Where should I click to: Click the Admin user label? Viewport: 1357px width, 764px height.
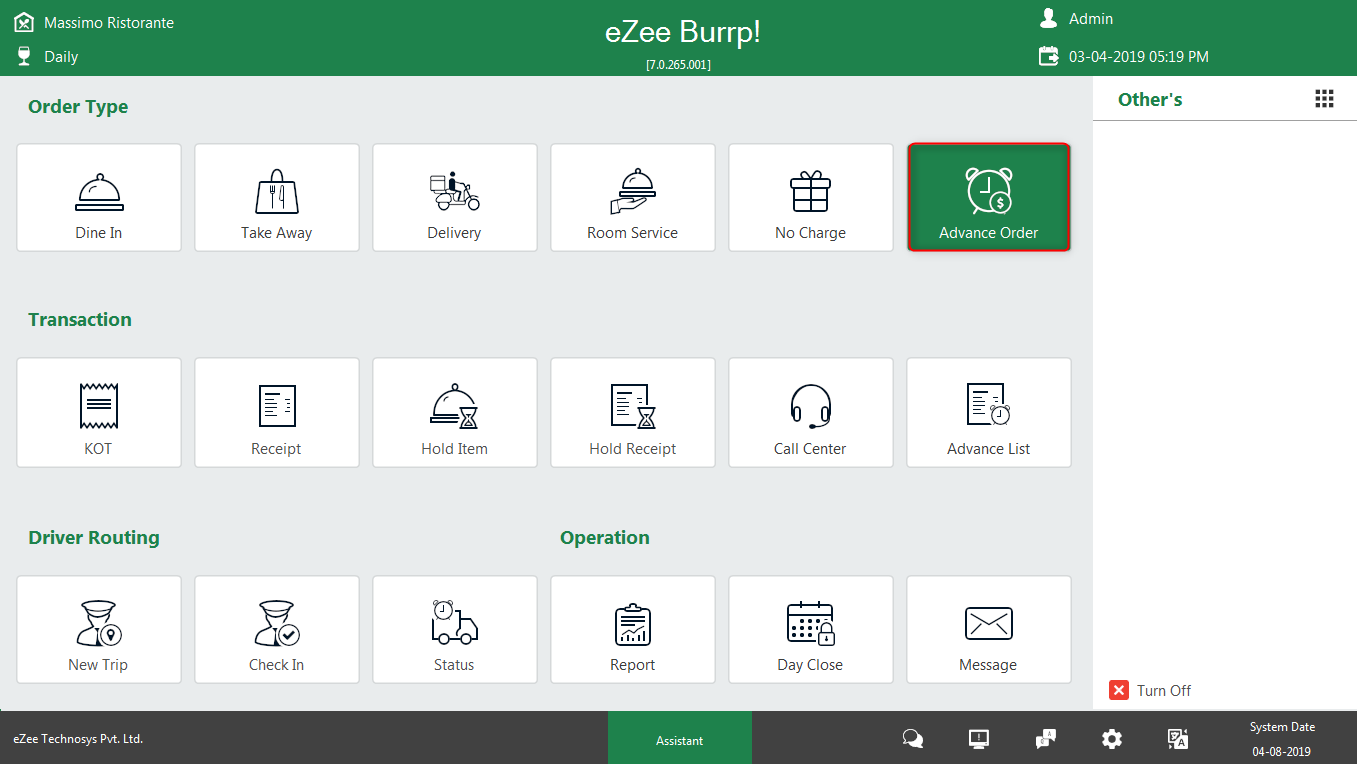[x=1091, y=19]
